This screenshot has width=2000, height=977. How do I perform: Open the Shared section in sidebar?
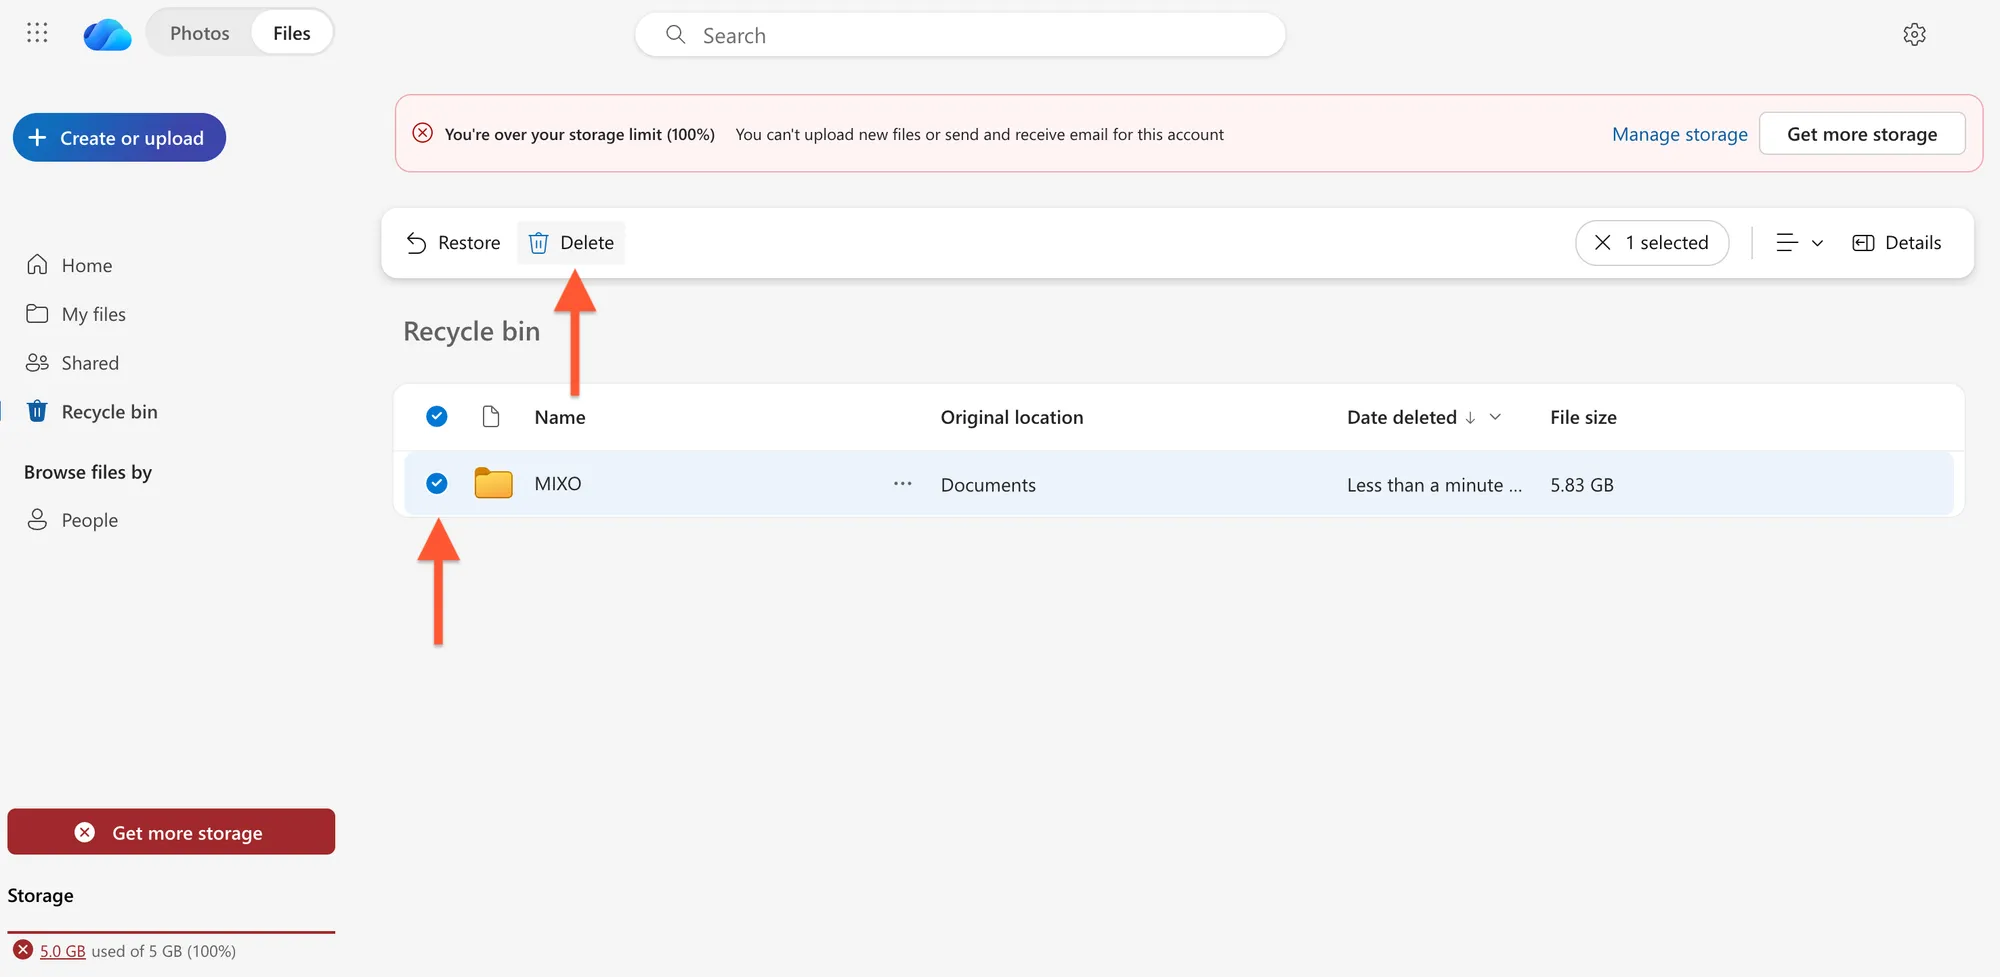[90, 363]
